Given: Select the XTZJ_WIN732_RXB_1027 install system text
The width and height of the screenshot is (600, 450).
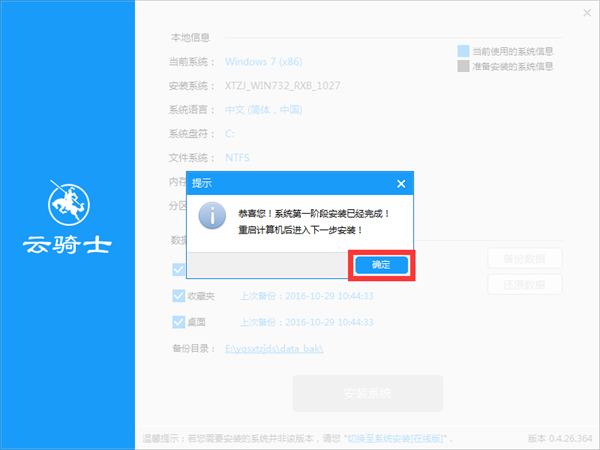Looking at the screenshot, I should tap(283, 86).
